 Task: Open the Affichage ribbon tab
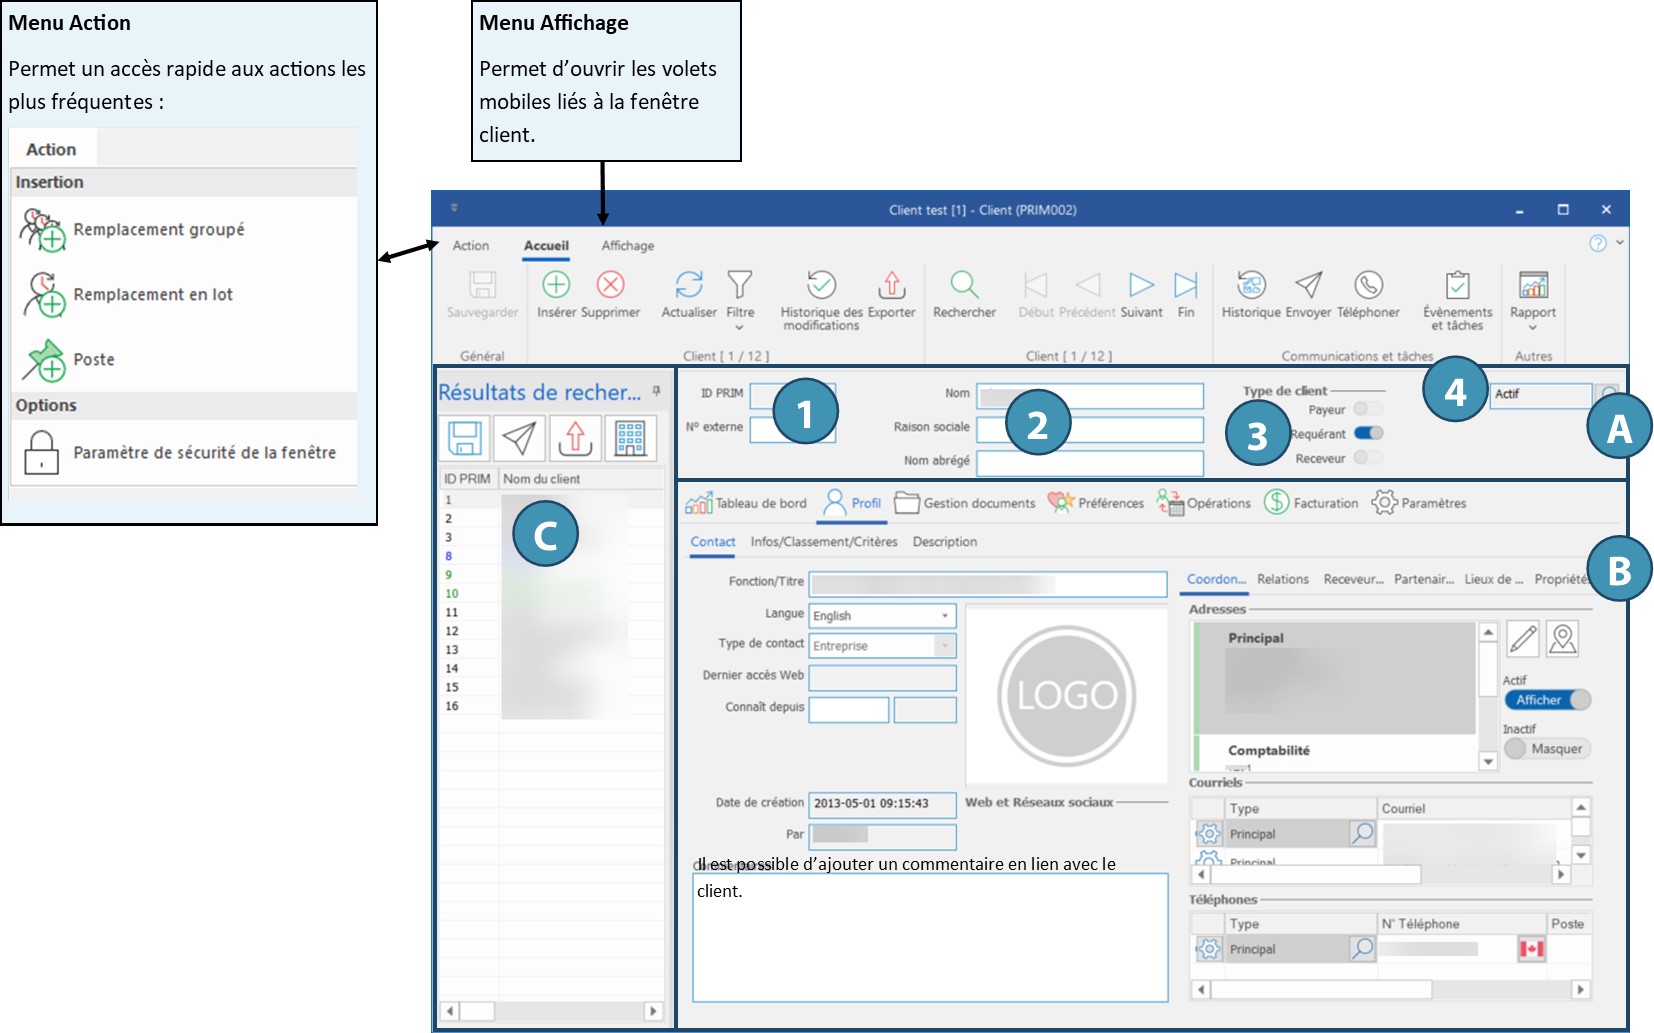tap(627, 246)
